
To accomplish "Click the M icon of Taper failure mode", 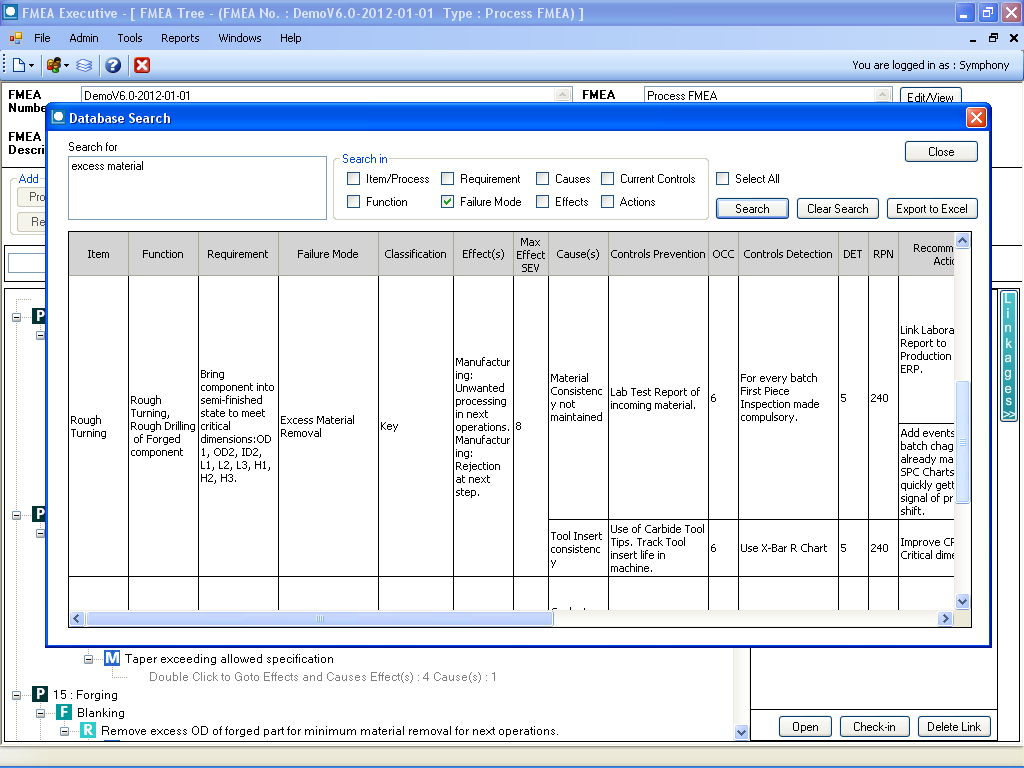I will (x=112, y=658).
